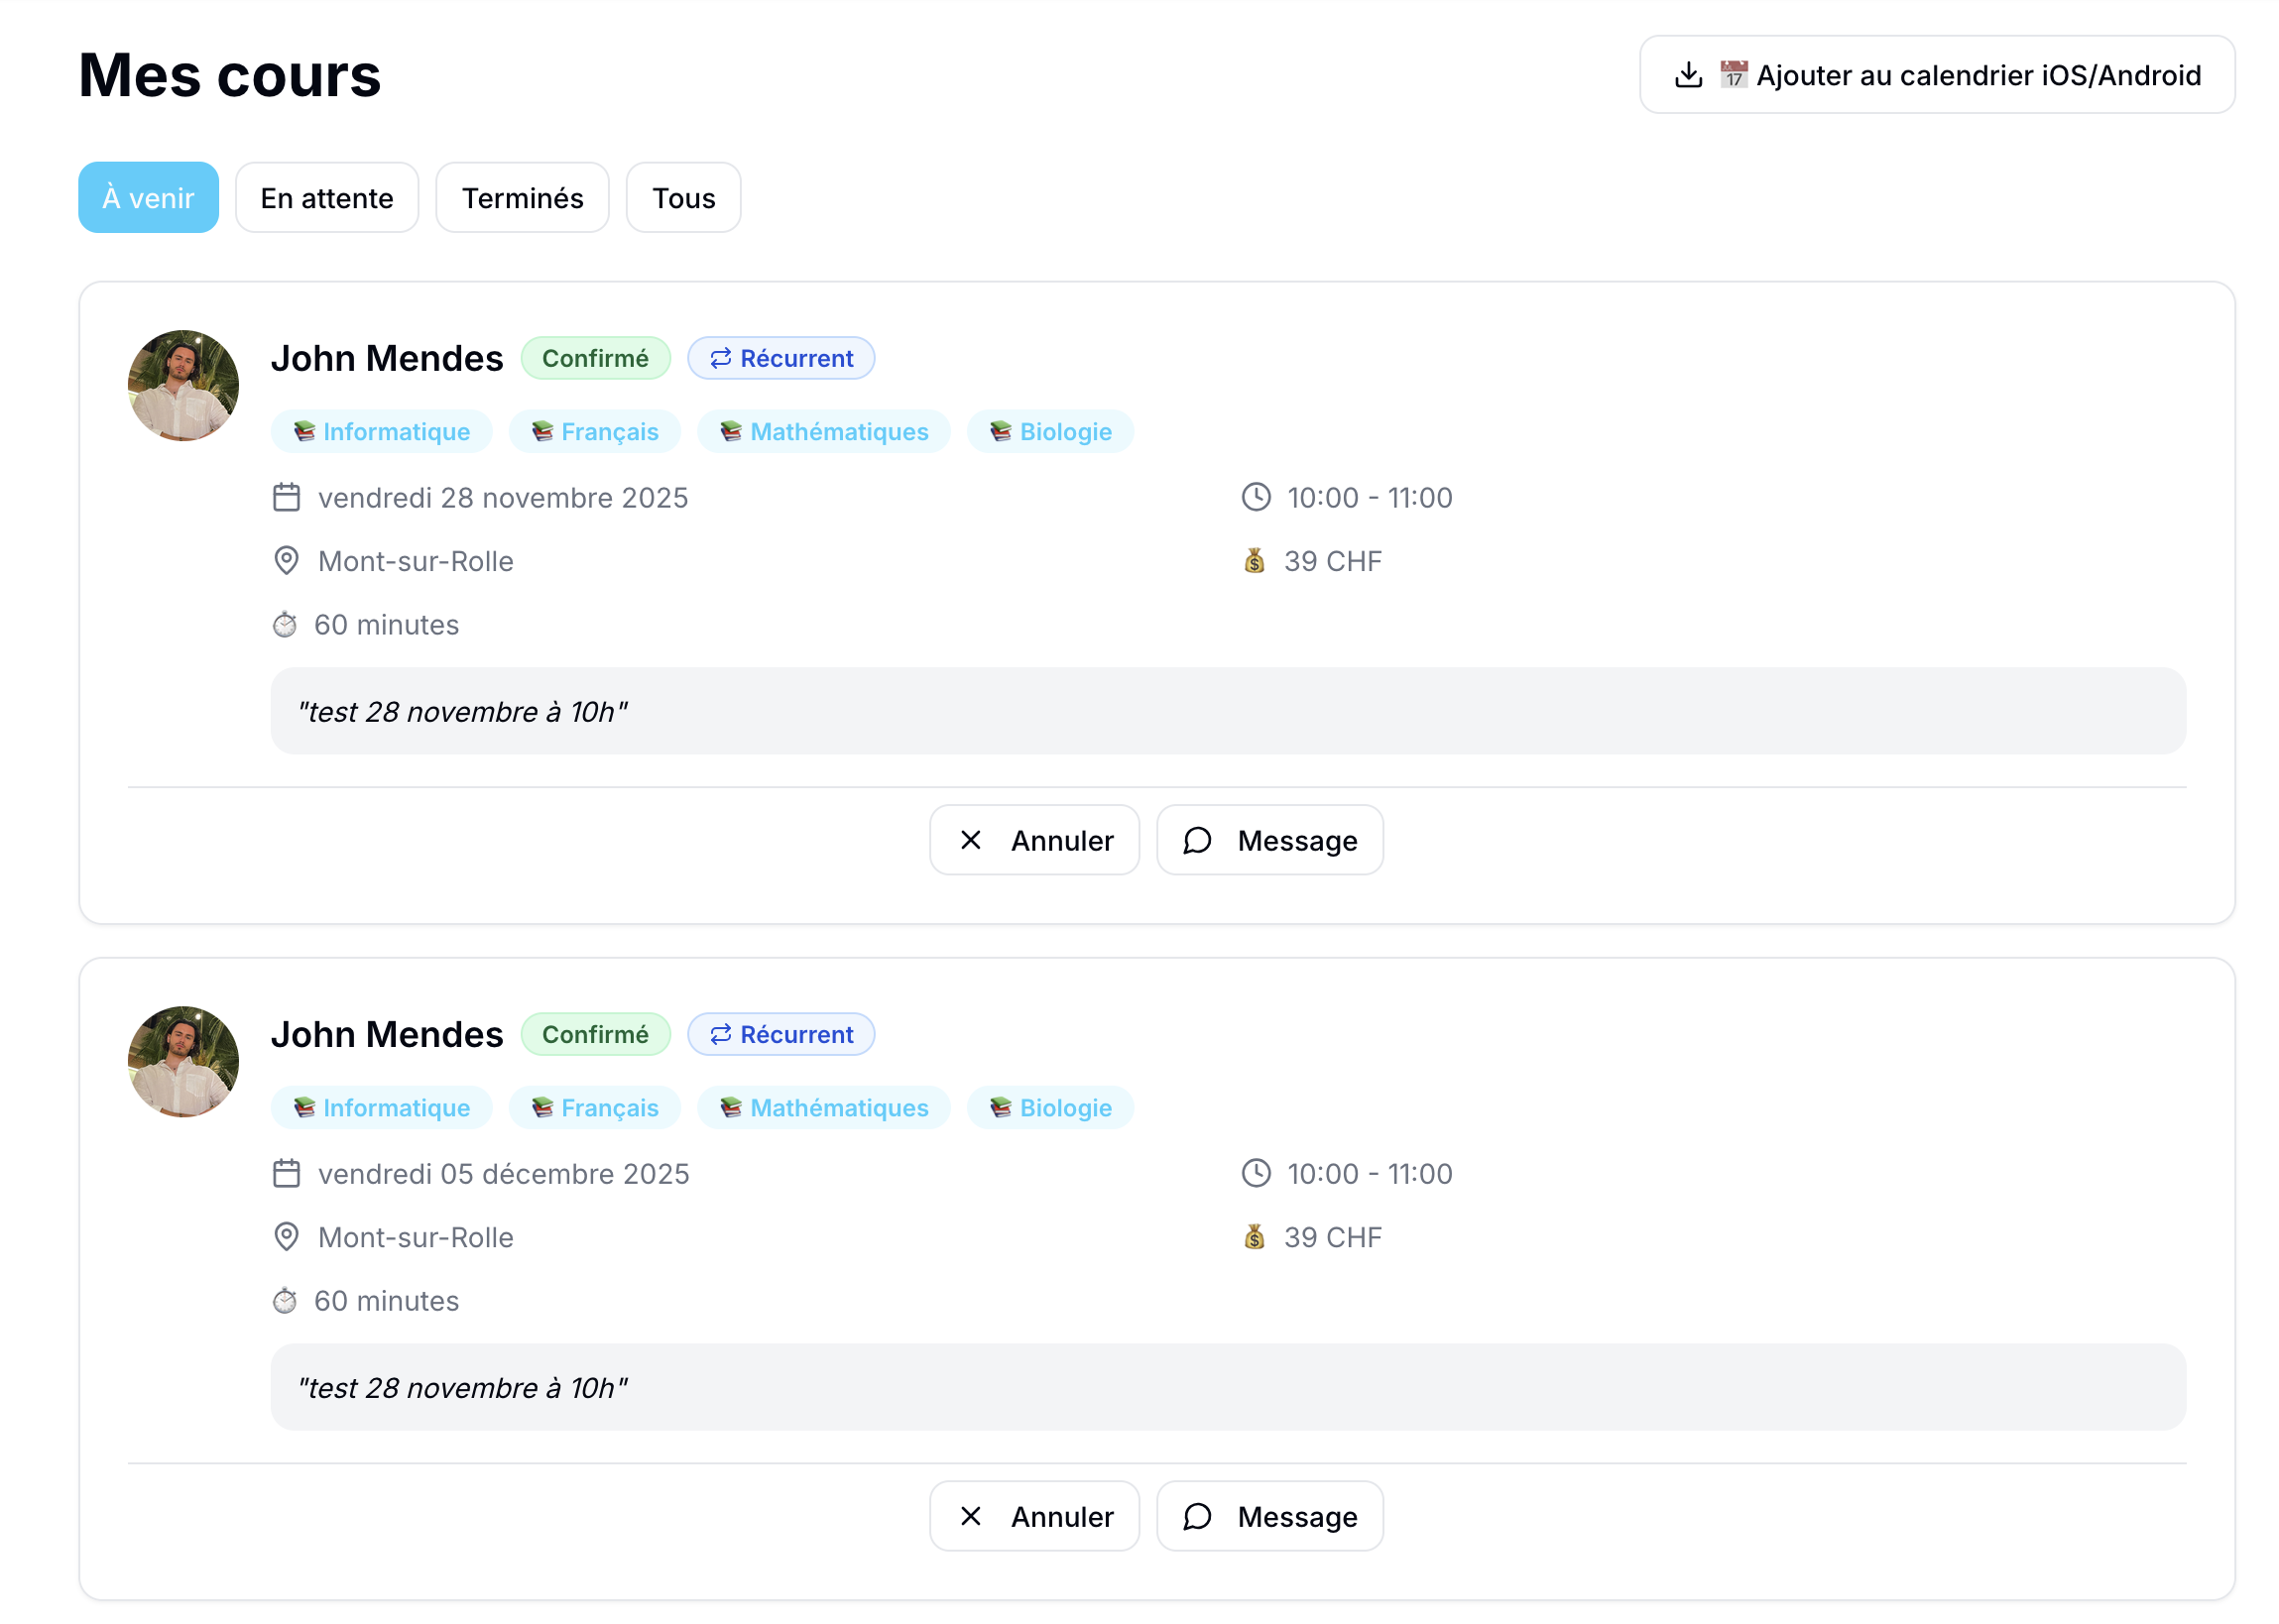2279x1624 pixels.
Task: Click stopwatch icon in the 28 novembre card
Action: [285, 625]
